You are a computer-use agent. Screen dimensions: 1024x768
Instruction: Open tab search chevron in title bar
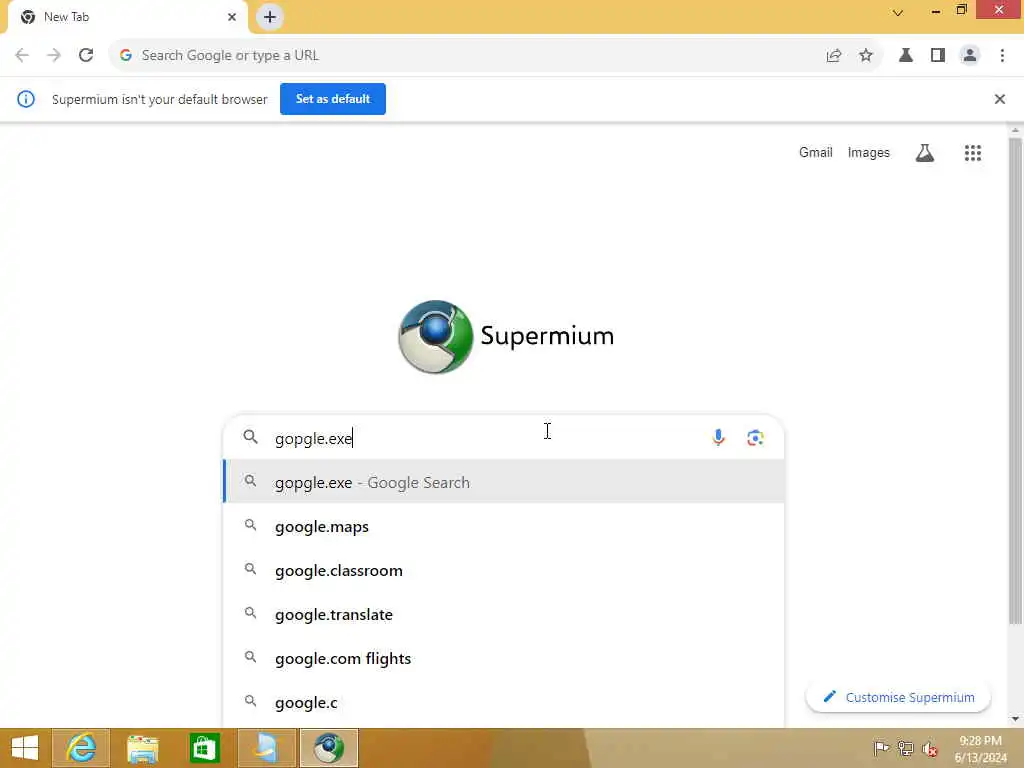tap(898, 12)
